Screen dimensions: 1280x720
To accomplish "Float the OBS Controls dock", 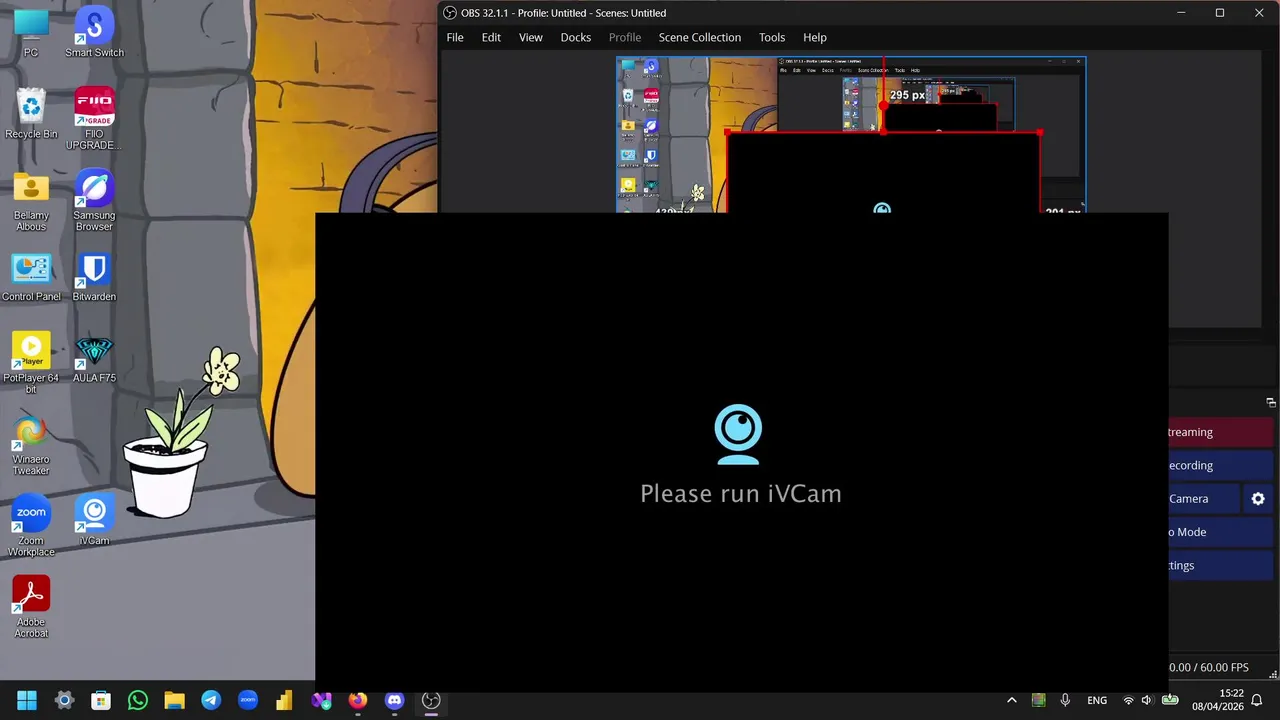I will 1271,403.
